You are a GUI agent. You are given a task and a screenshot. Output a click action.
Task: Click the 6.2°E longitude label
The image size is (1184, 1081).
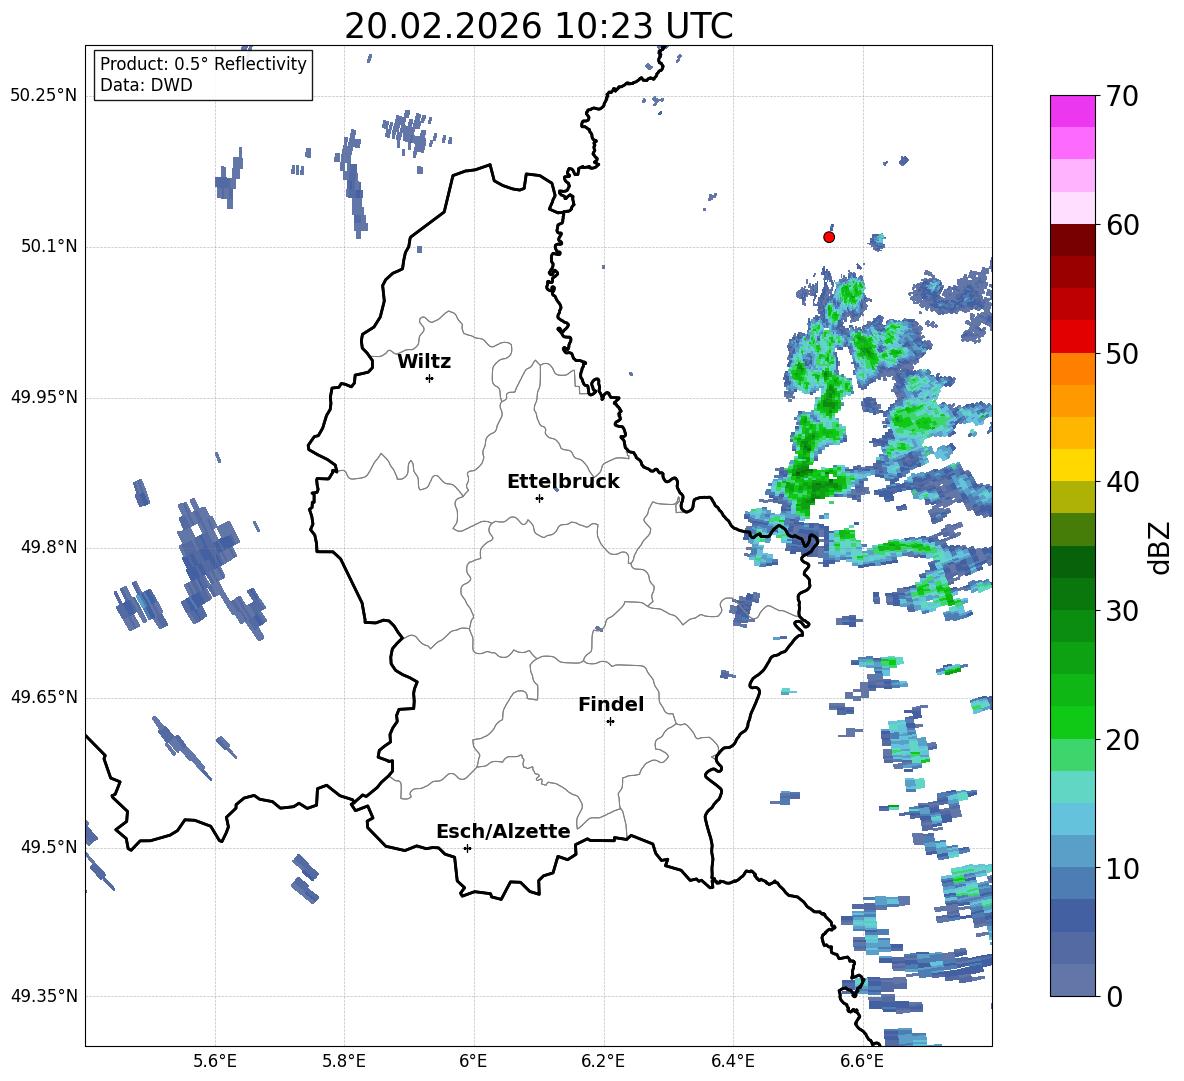pyautogui.click(x=603, y=1061)
